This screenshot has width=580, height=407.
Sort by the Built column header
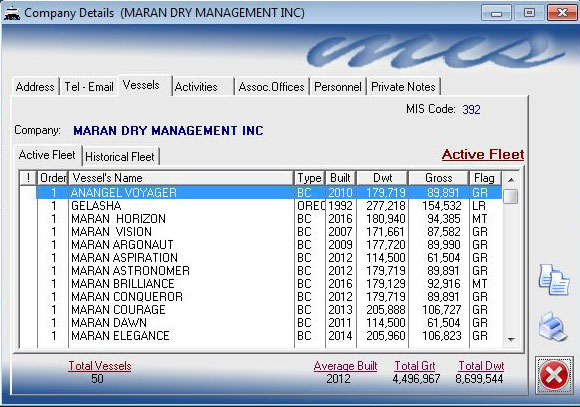click(x=340, y=178)
